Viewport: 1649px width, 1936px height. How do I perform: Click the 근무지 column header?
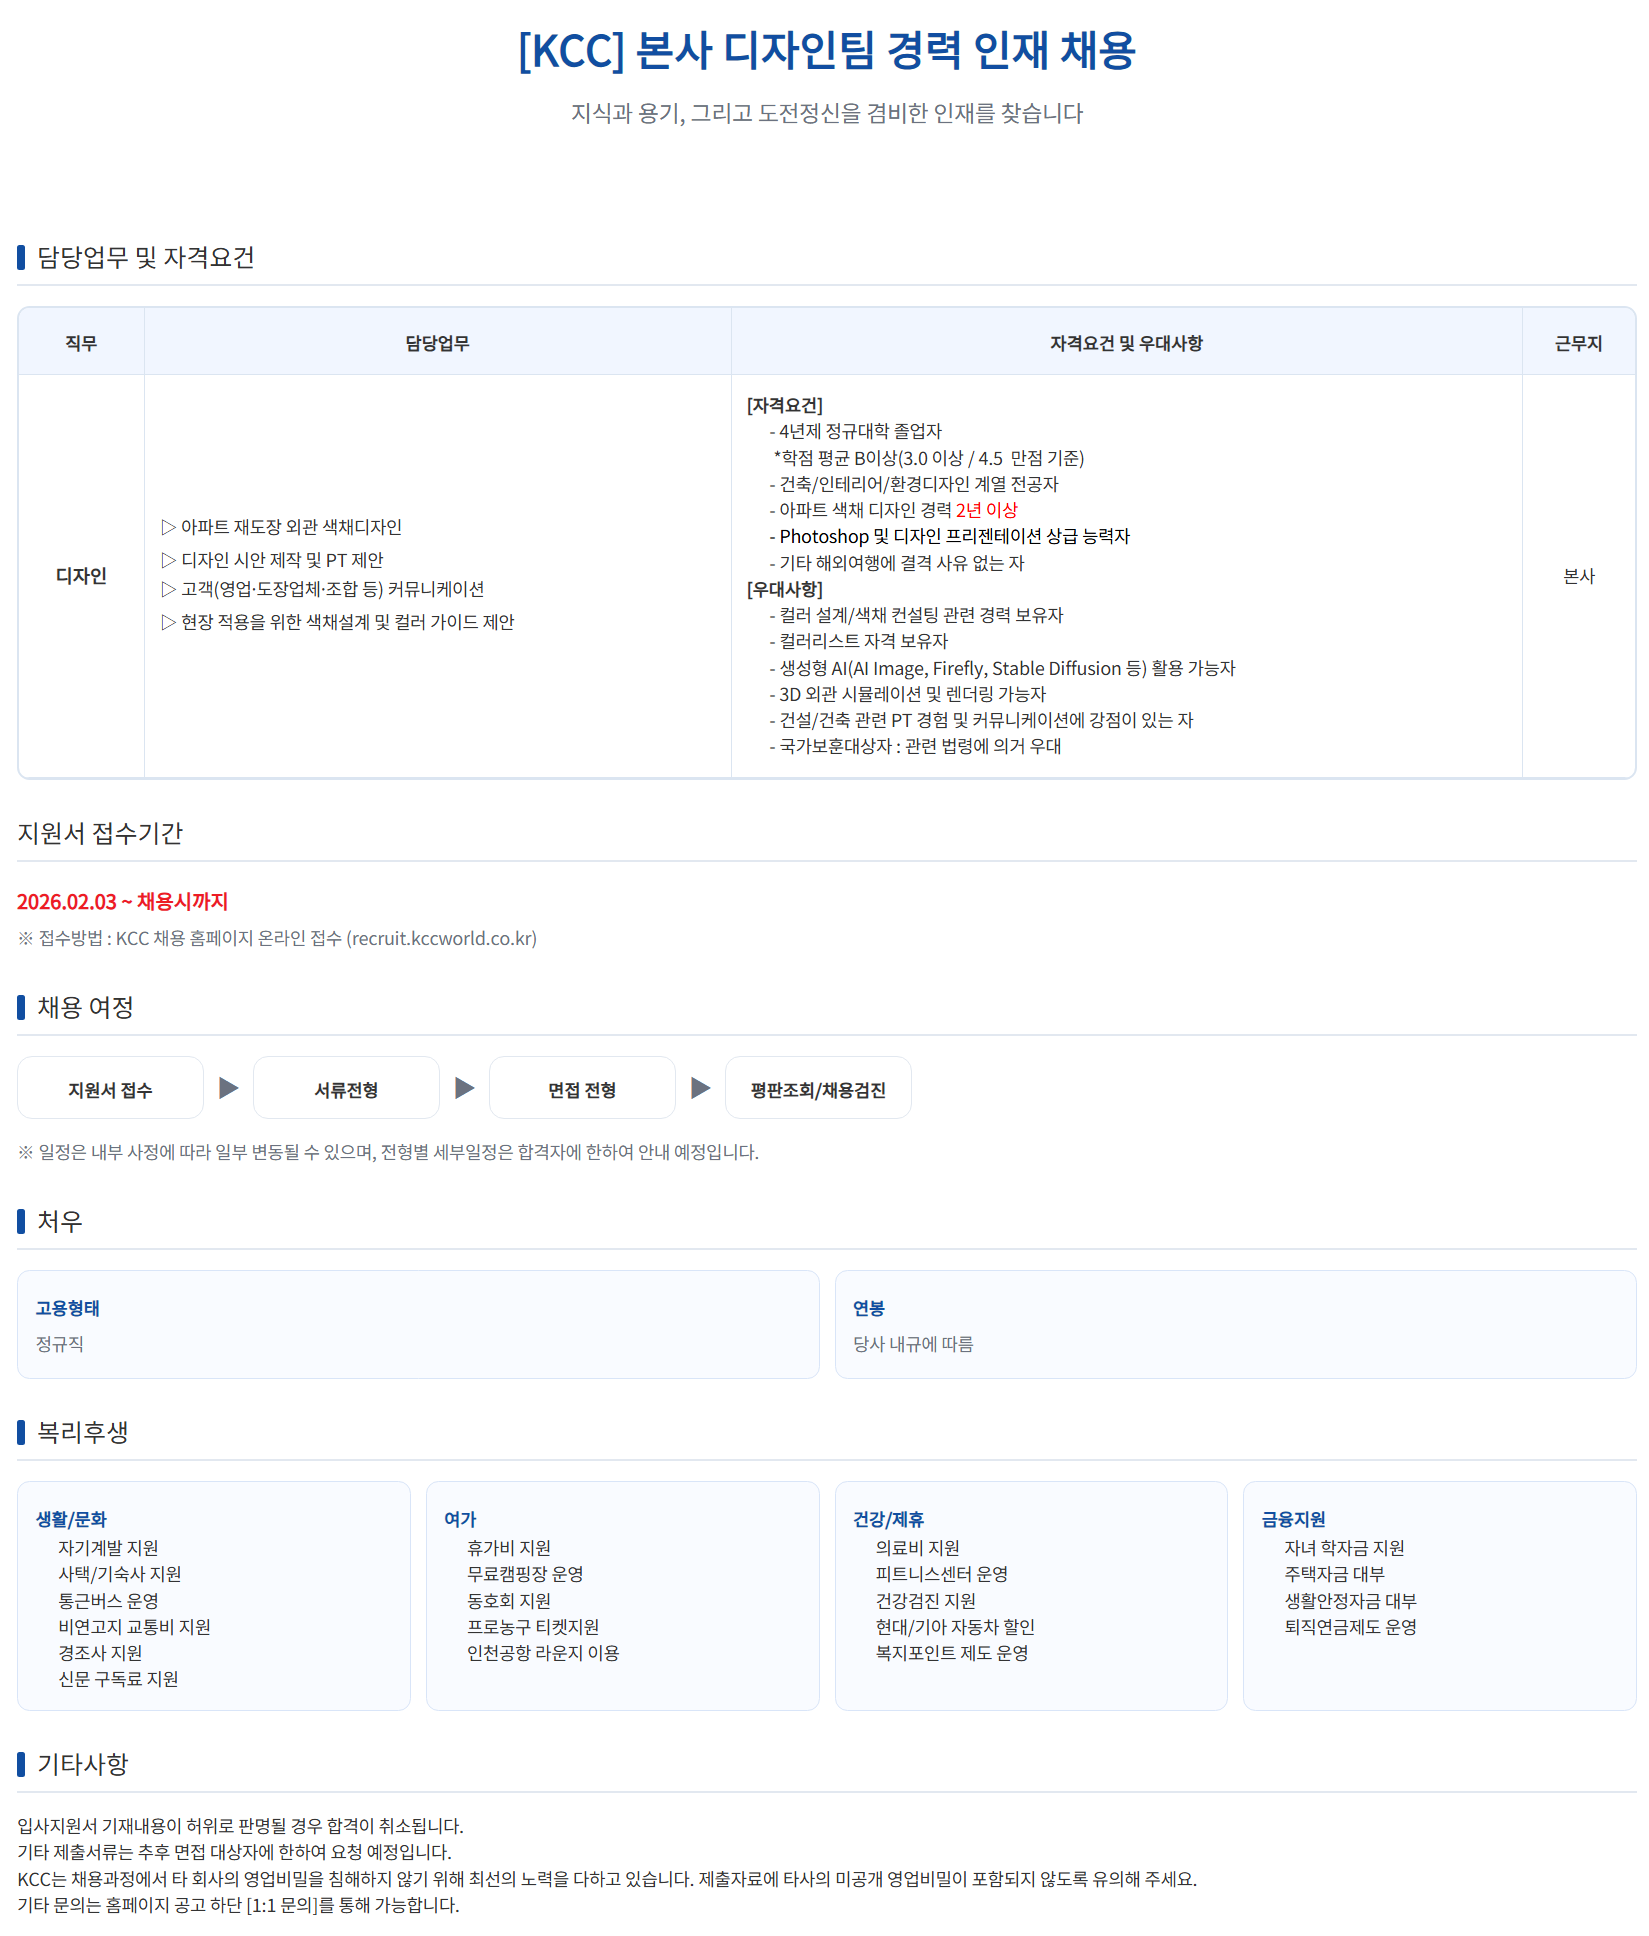coord(1578,343)
